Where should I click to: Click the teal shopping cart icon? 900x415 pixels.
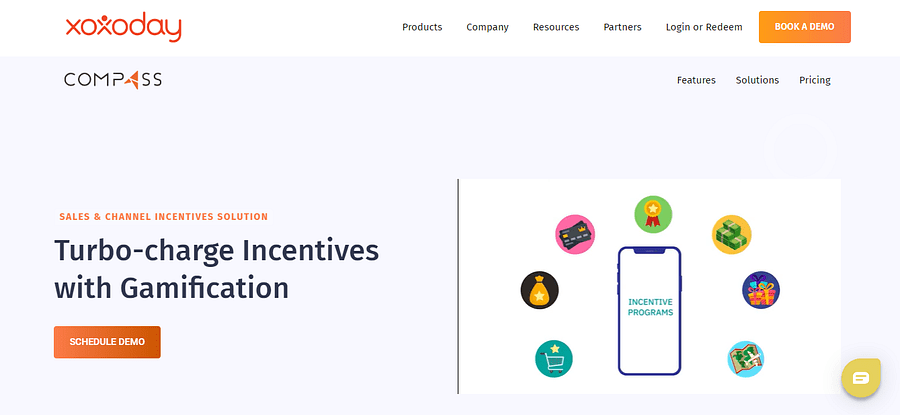pyautogui.click(x=554, y=359)
